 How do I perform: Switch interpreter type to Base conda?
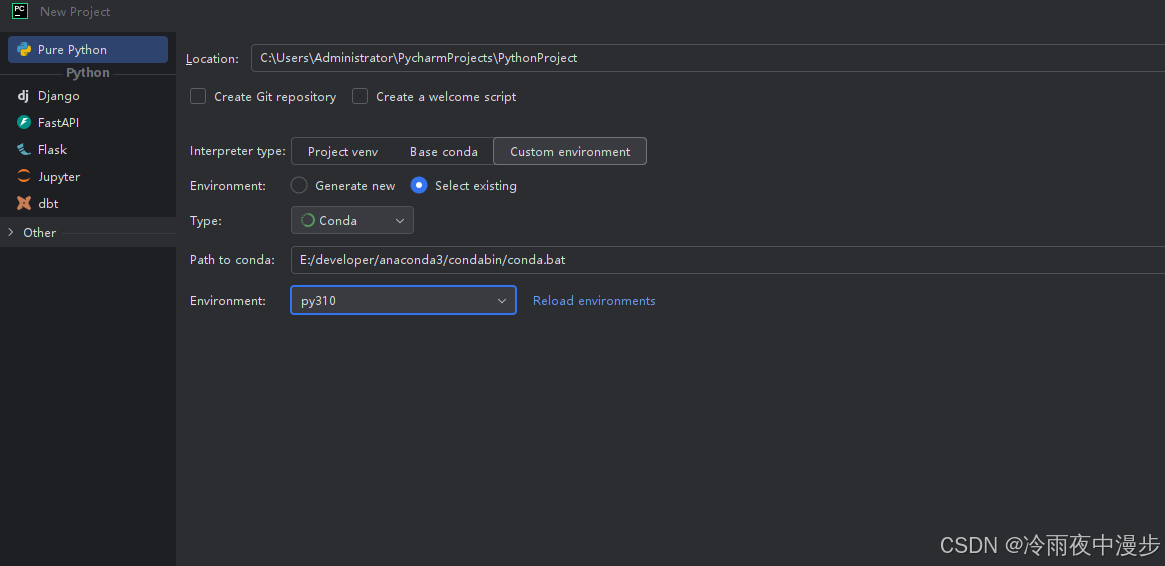444,152
